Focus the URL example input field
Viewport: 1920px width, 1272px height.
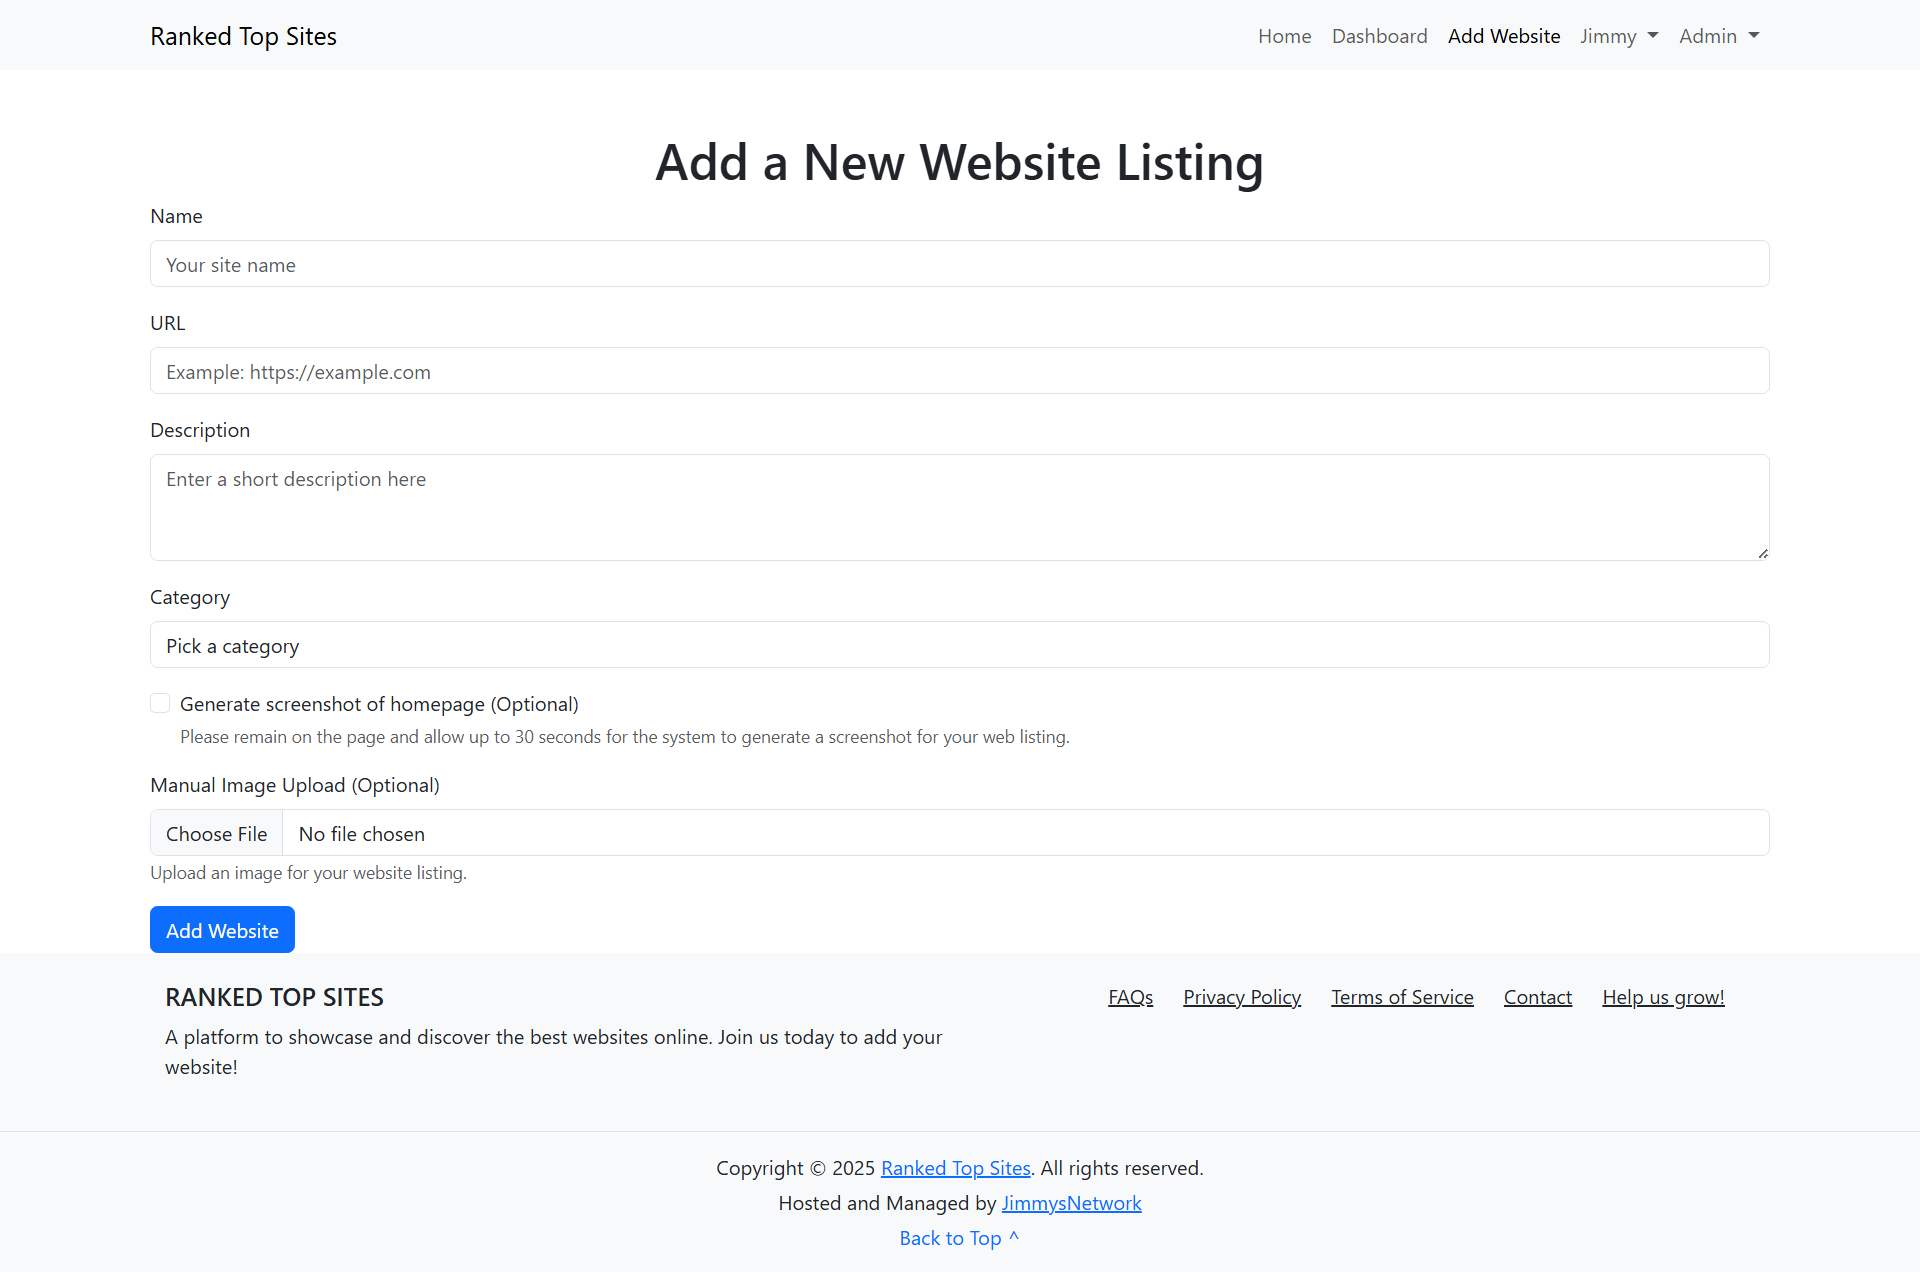click(x=959, y=371)
